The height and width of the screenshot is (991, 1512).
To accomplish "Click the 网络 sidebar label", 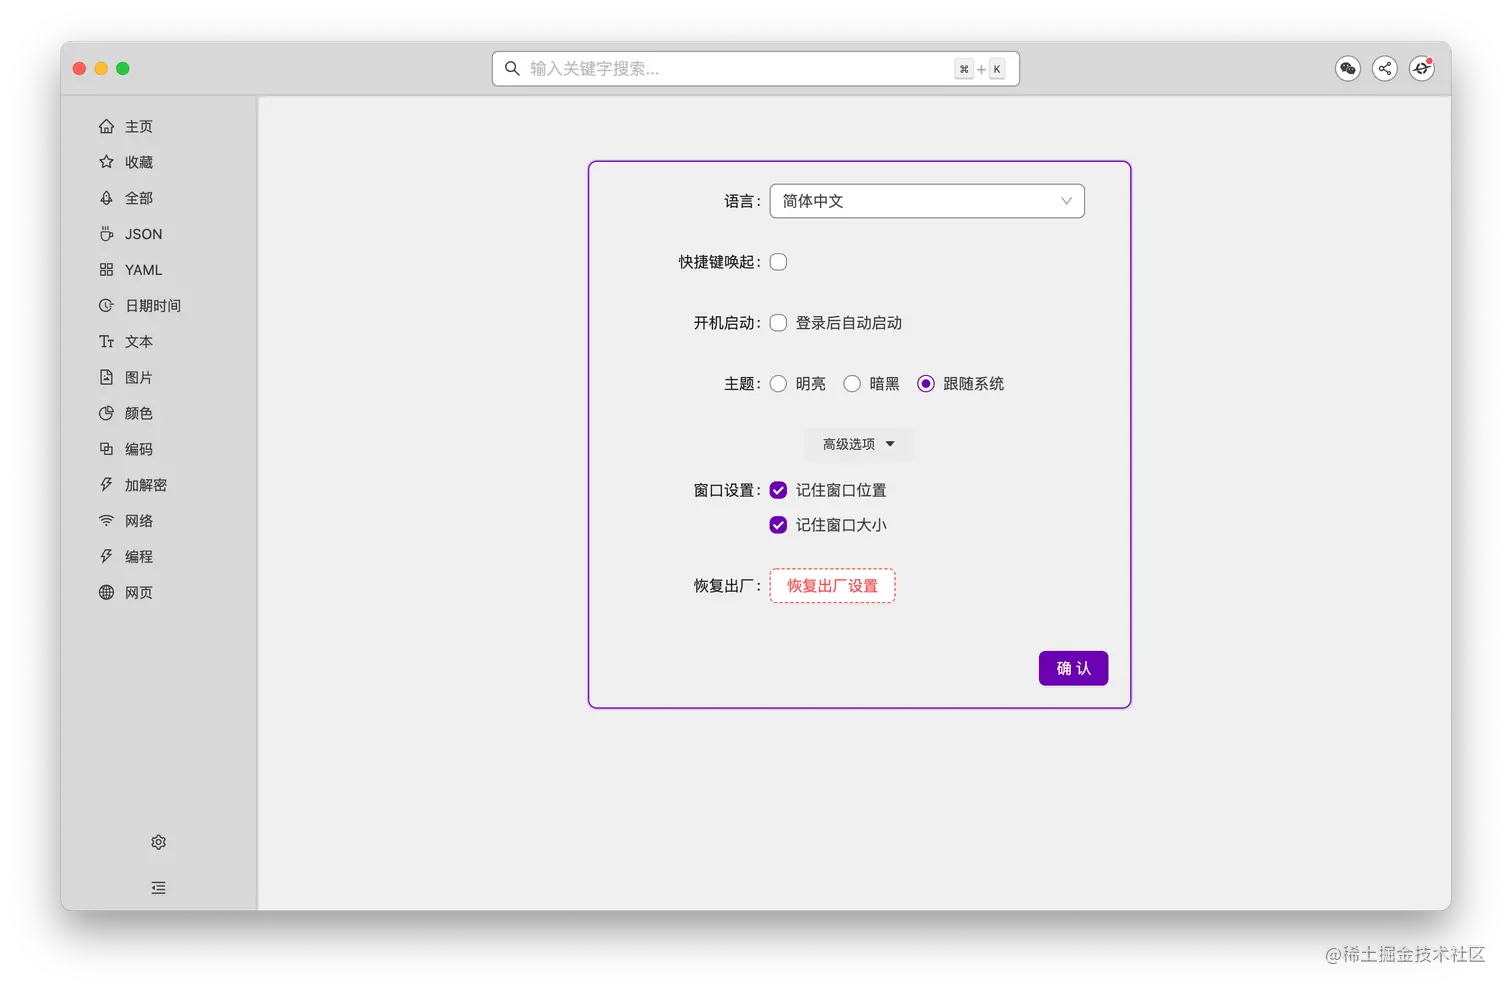I will 139,521.
